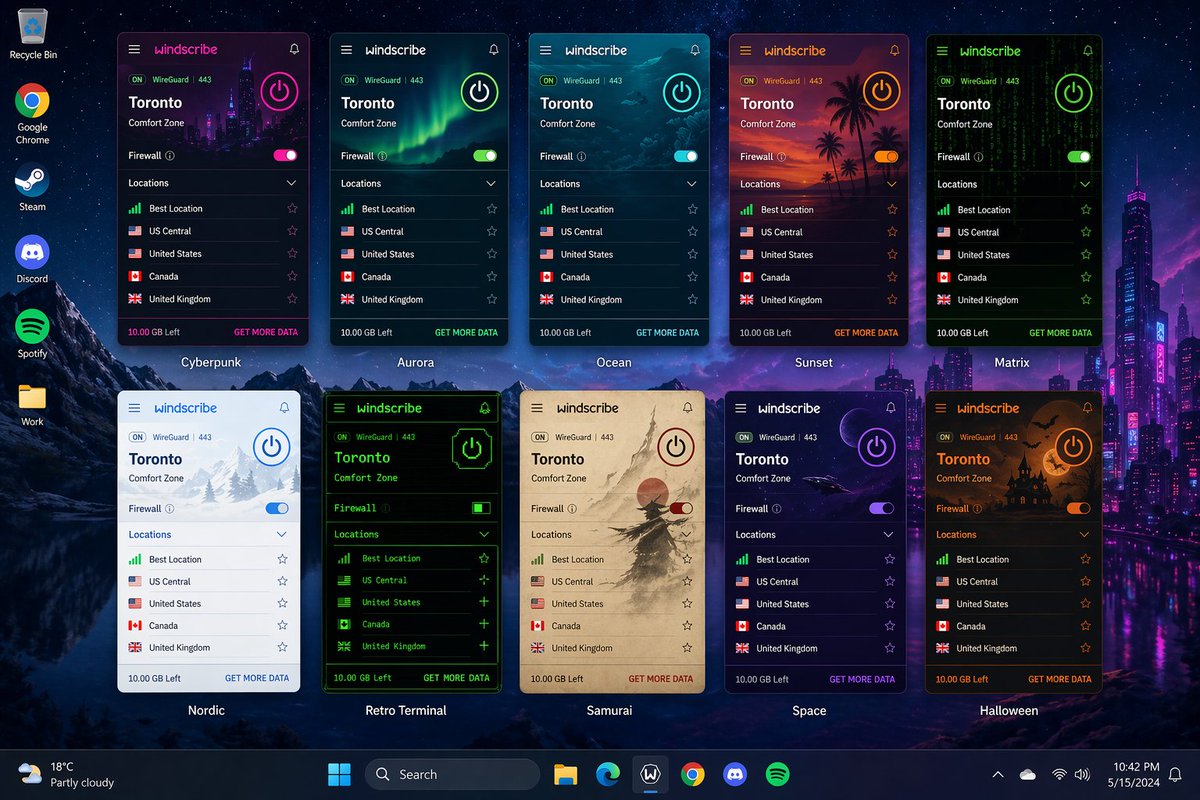Open the hamburger menu in Aurora window

(346, 50)
